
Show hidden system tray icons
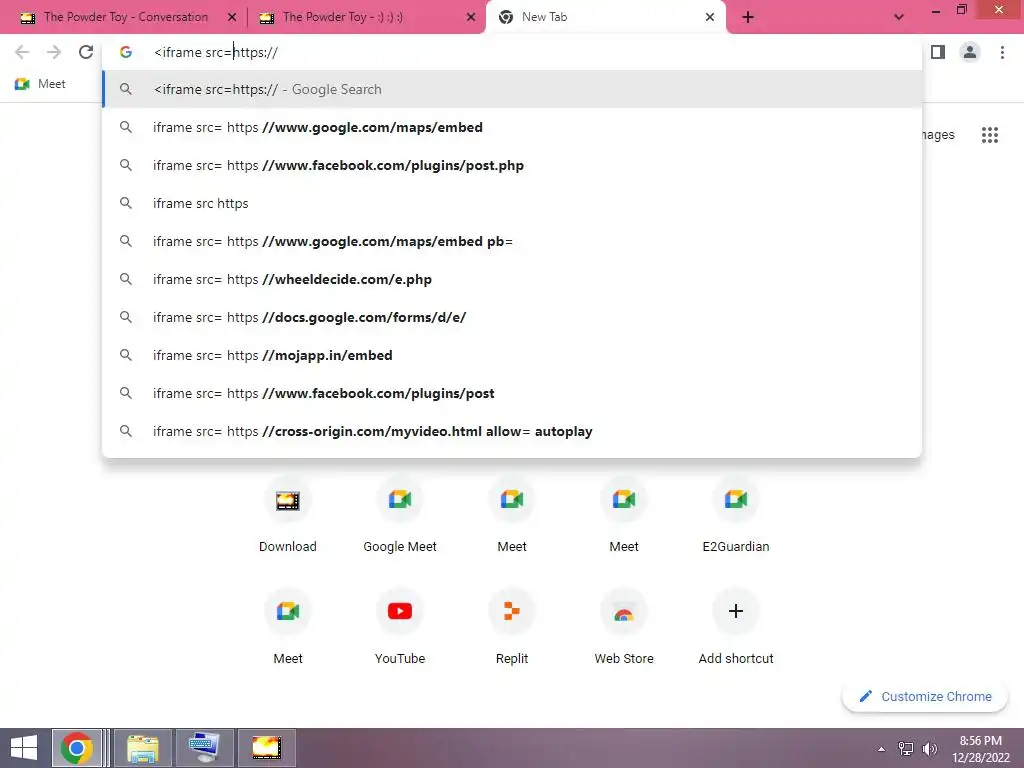(881, 749)
